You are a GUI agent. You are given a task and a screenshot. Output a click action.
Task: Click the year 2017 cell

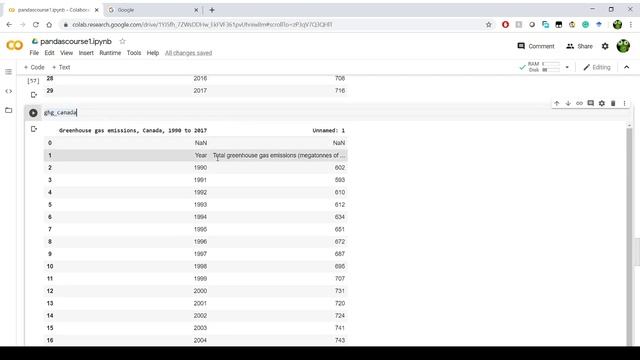200,91
